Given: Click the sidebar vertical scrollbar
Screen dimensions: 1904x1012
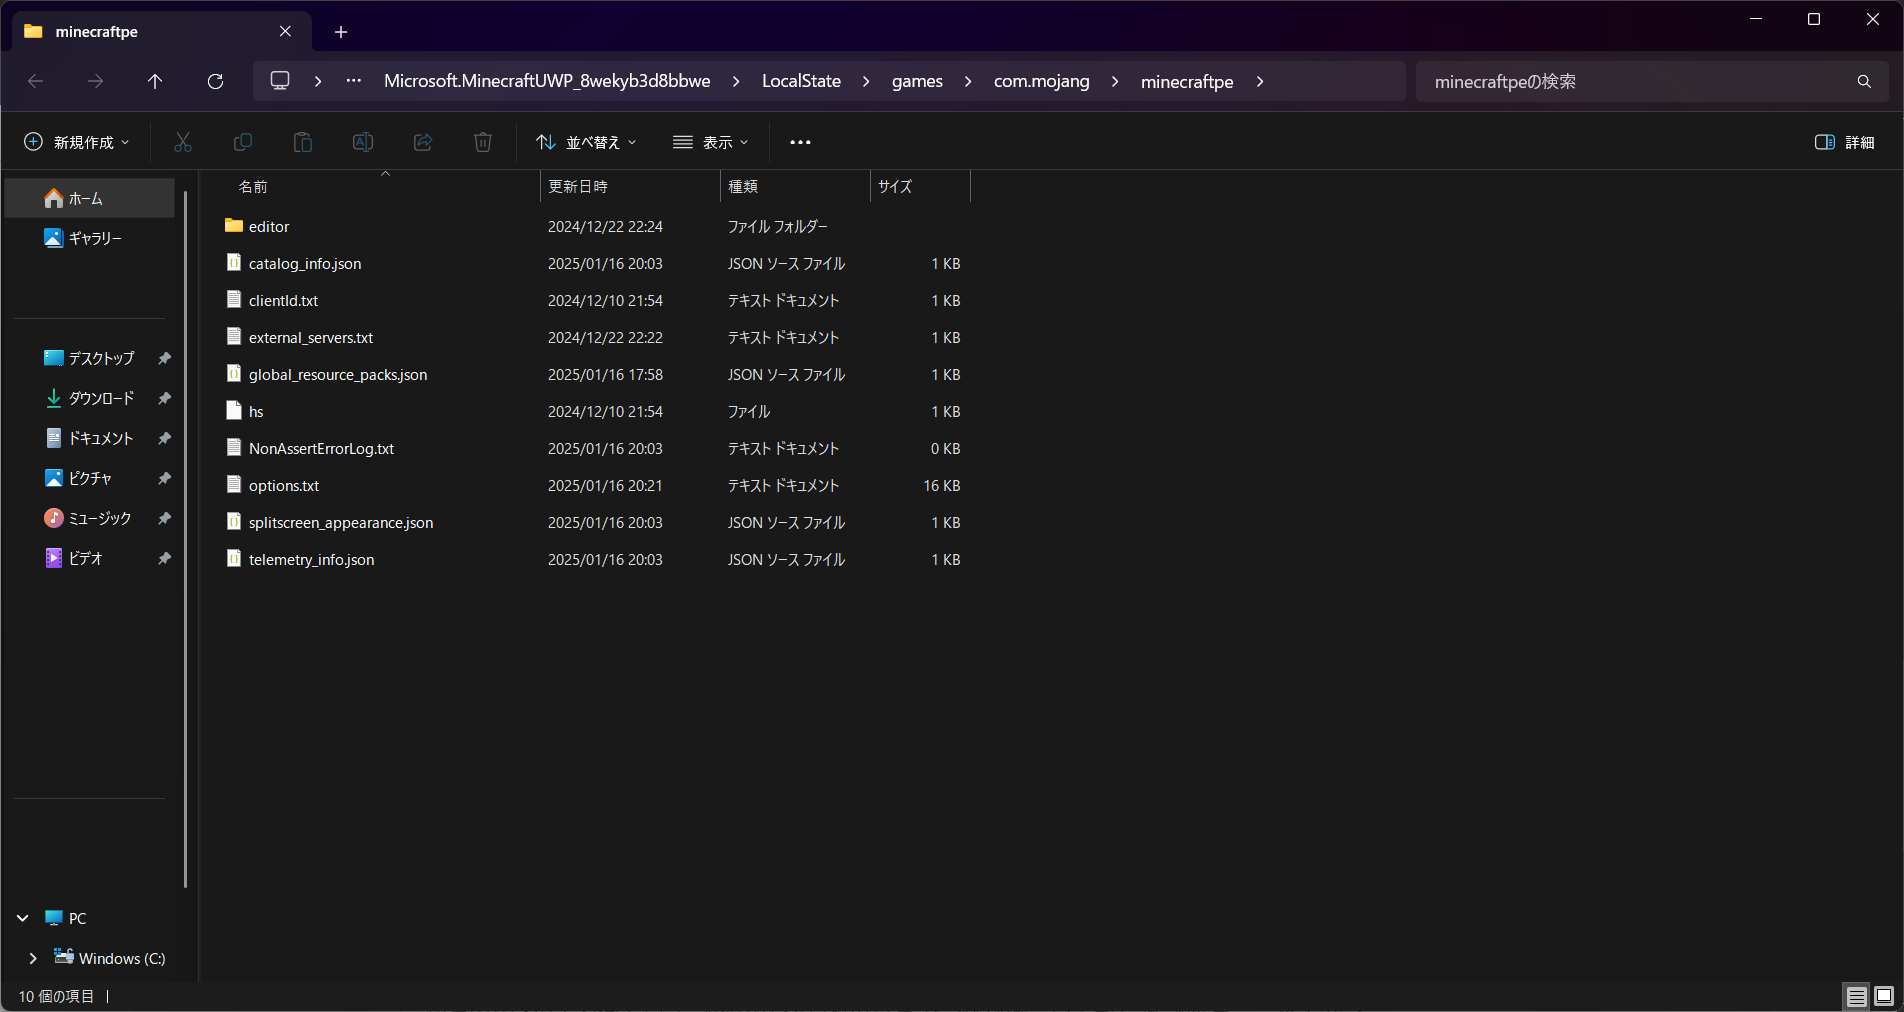Looking at the screenshot, I should coord(186,540).
